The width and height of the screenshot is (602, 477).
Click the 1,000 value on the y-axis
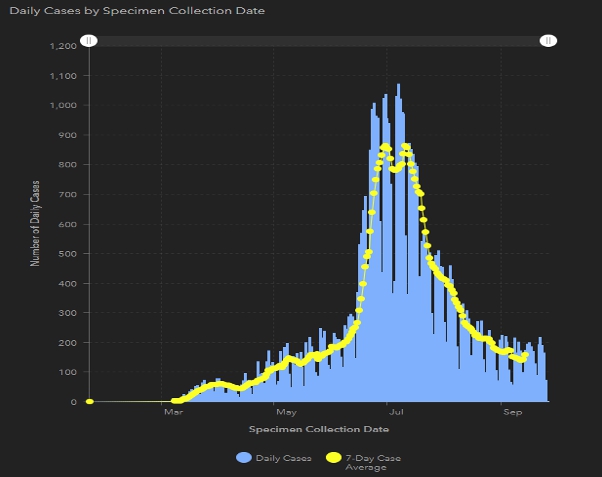63,105
